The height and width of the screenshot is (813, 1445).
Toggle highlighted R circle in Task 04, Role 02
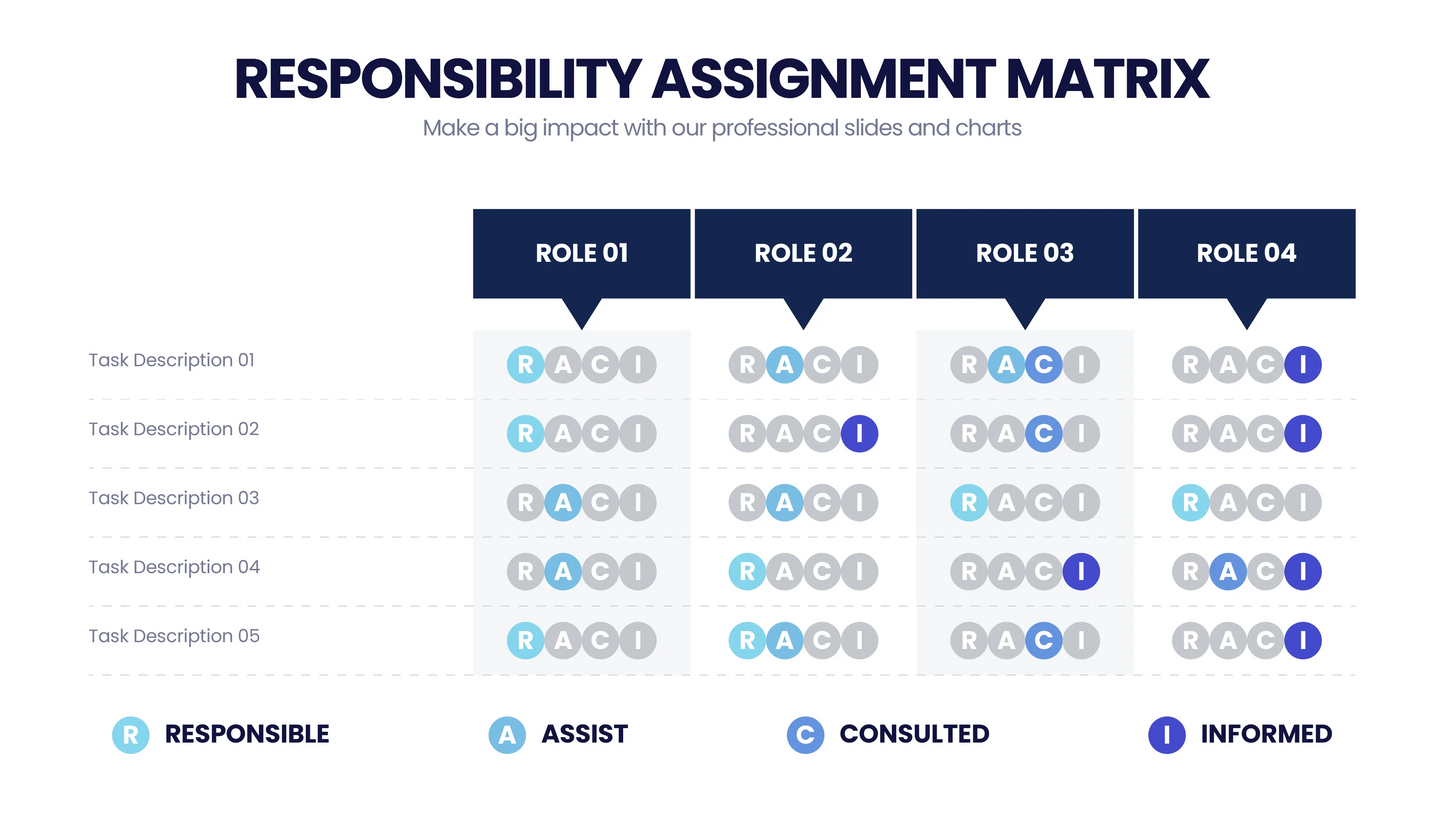point(747,572)
